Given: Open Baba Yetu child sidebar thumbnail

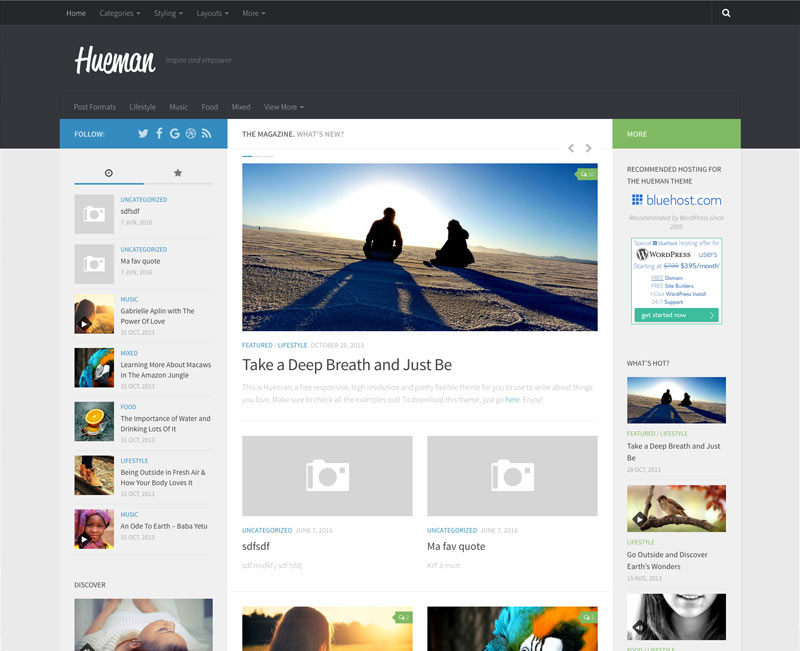Looking at the screenshot, I should [x=94, y=529].
